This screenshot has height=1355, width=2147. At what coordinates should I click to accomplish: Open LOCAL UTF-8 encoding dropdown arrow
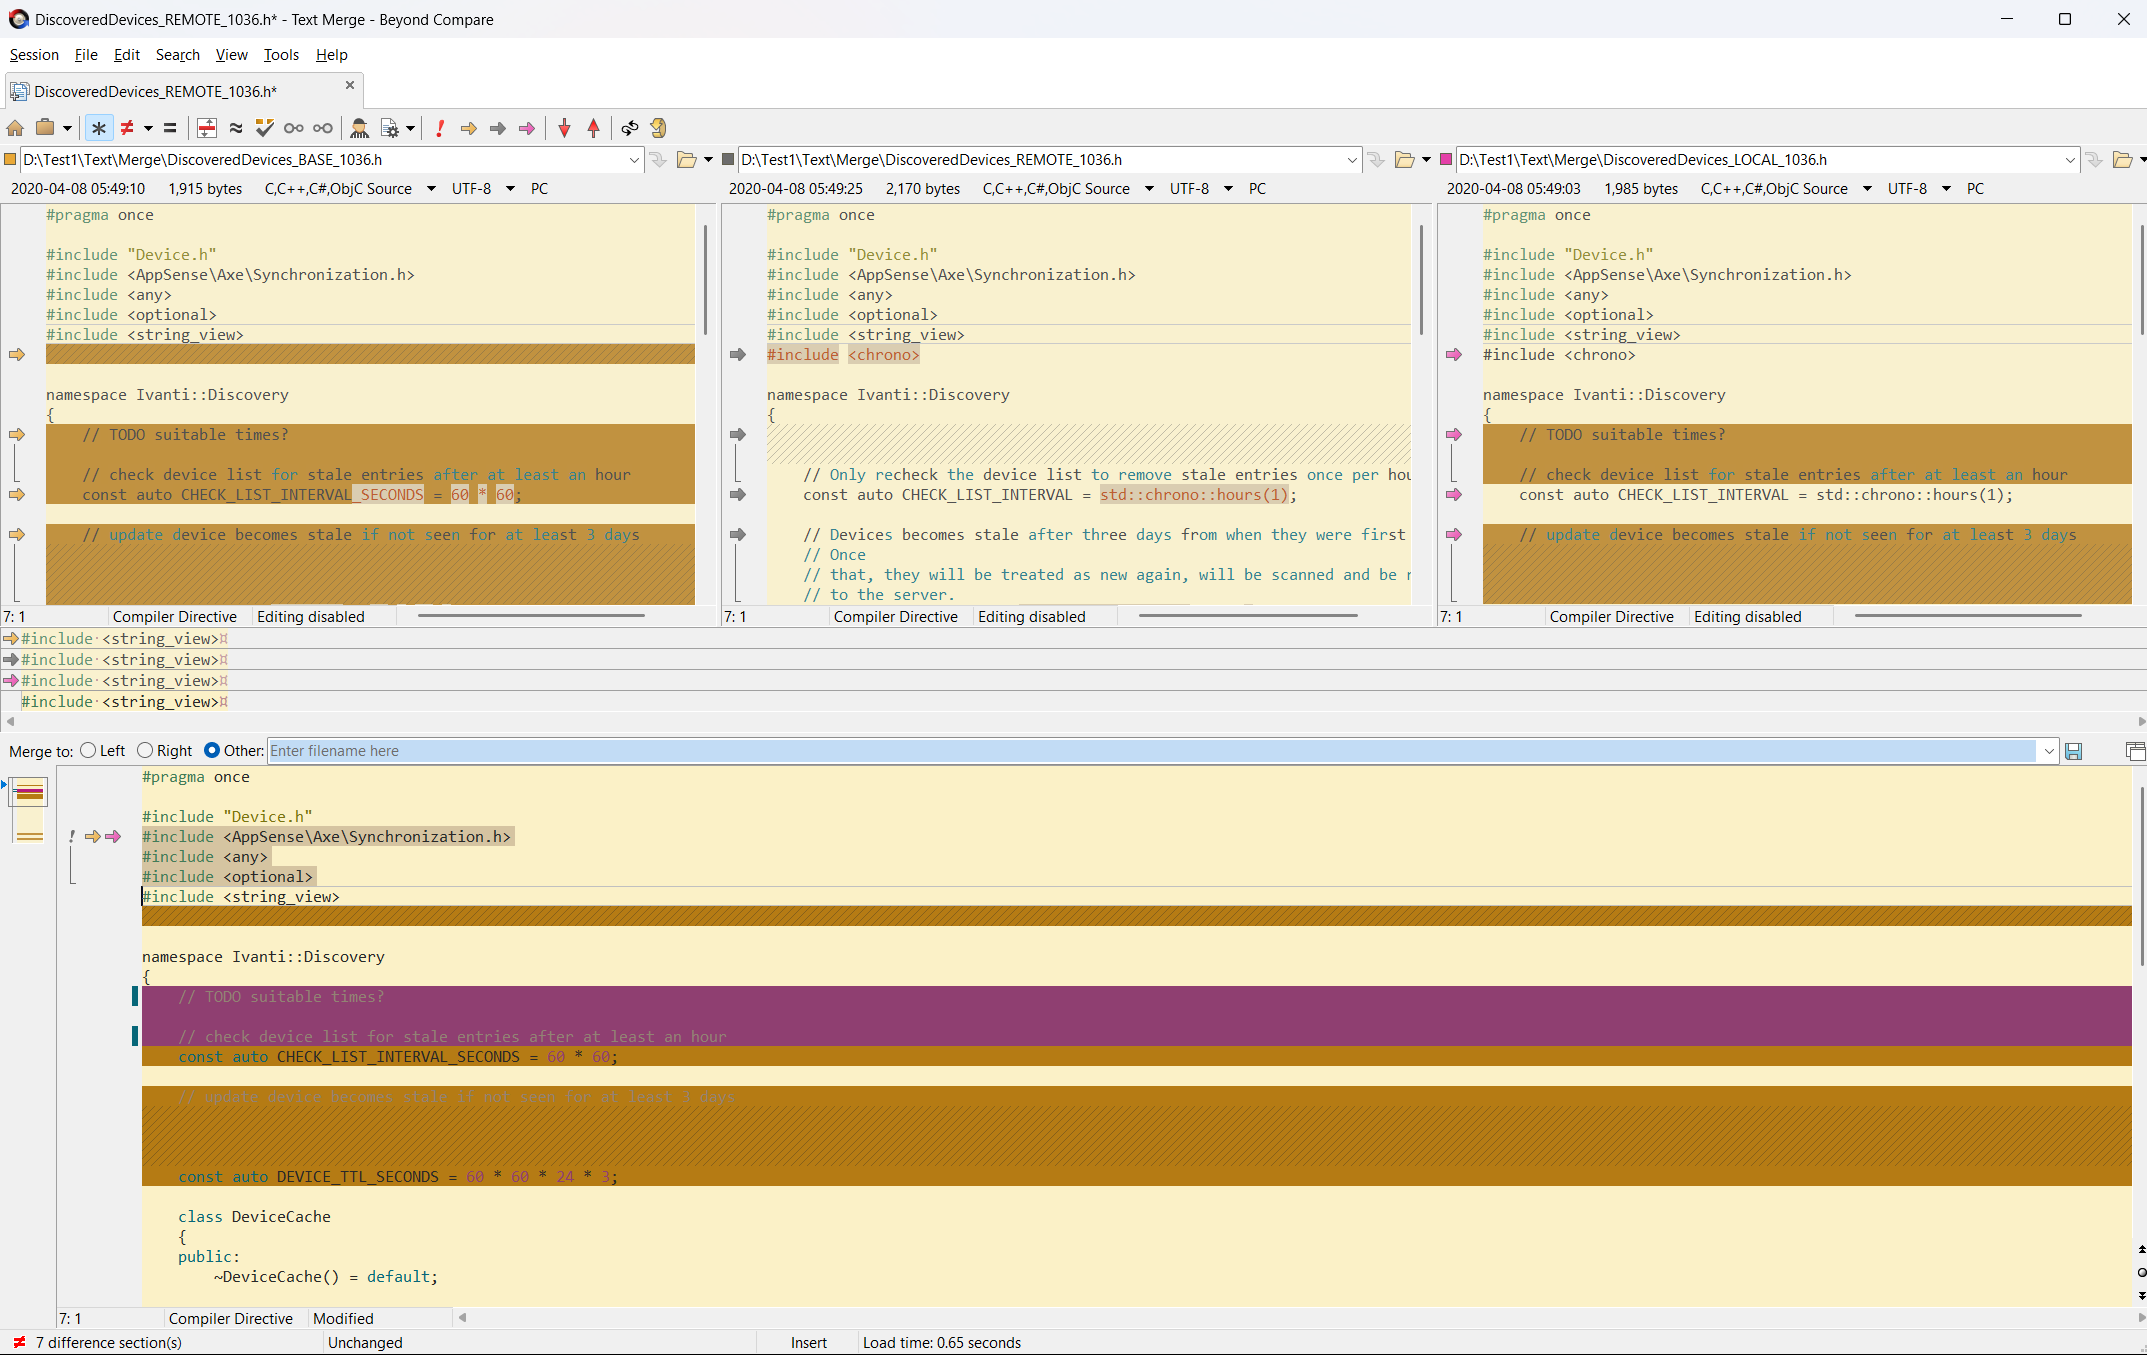click(x=1946, y=189)
